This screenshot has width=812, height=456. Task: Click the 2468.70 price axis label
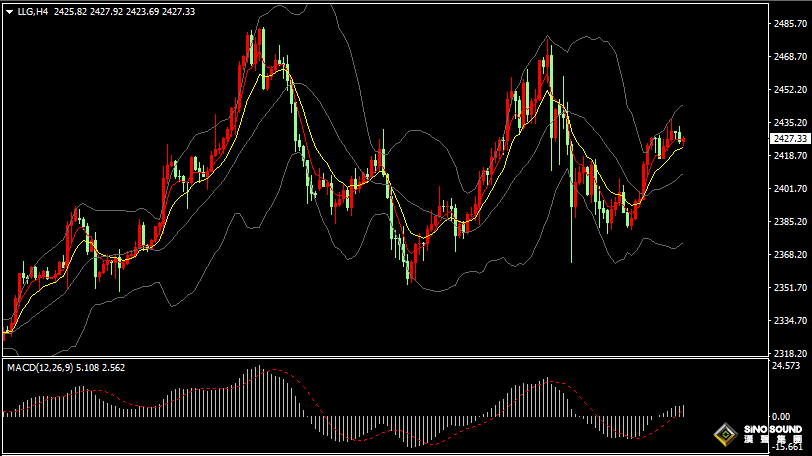click(x=789, y=56)
